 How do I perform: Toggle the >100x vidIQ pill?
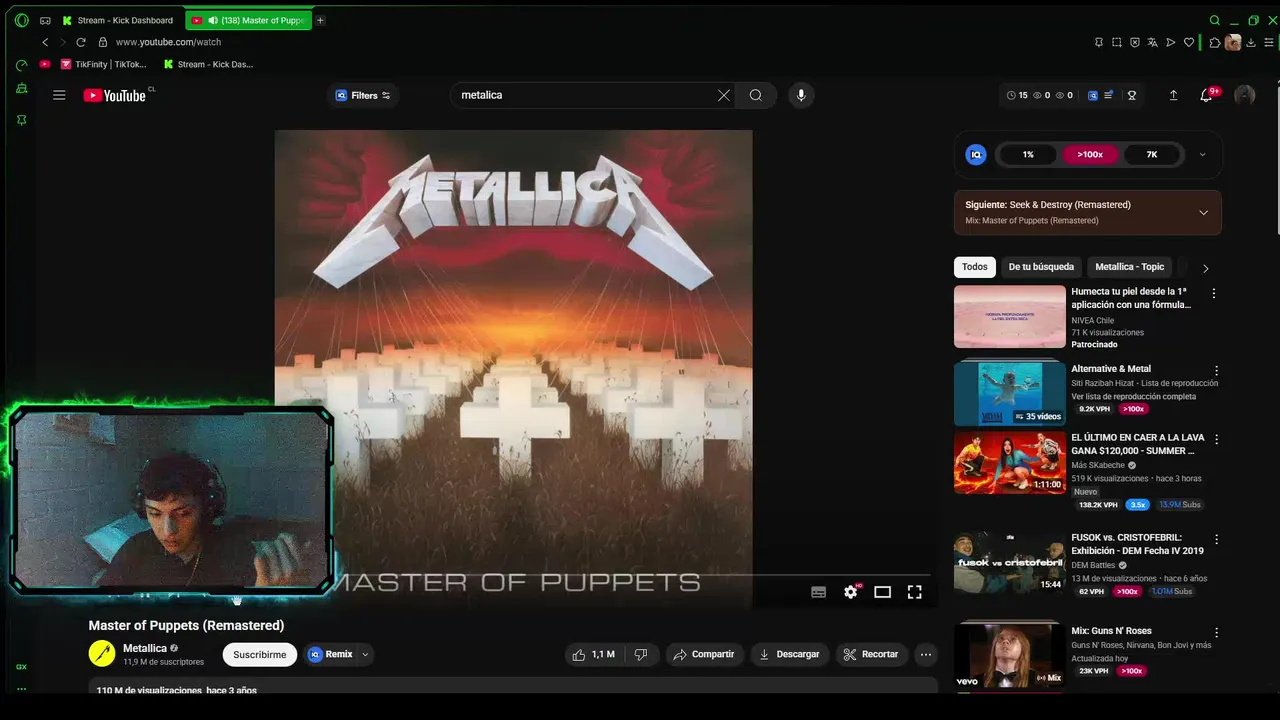pos(1090,154)
